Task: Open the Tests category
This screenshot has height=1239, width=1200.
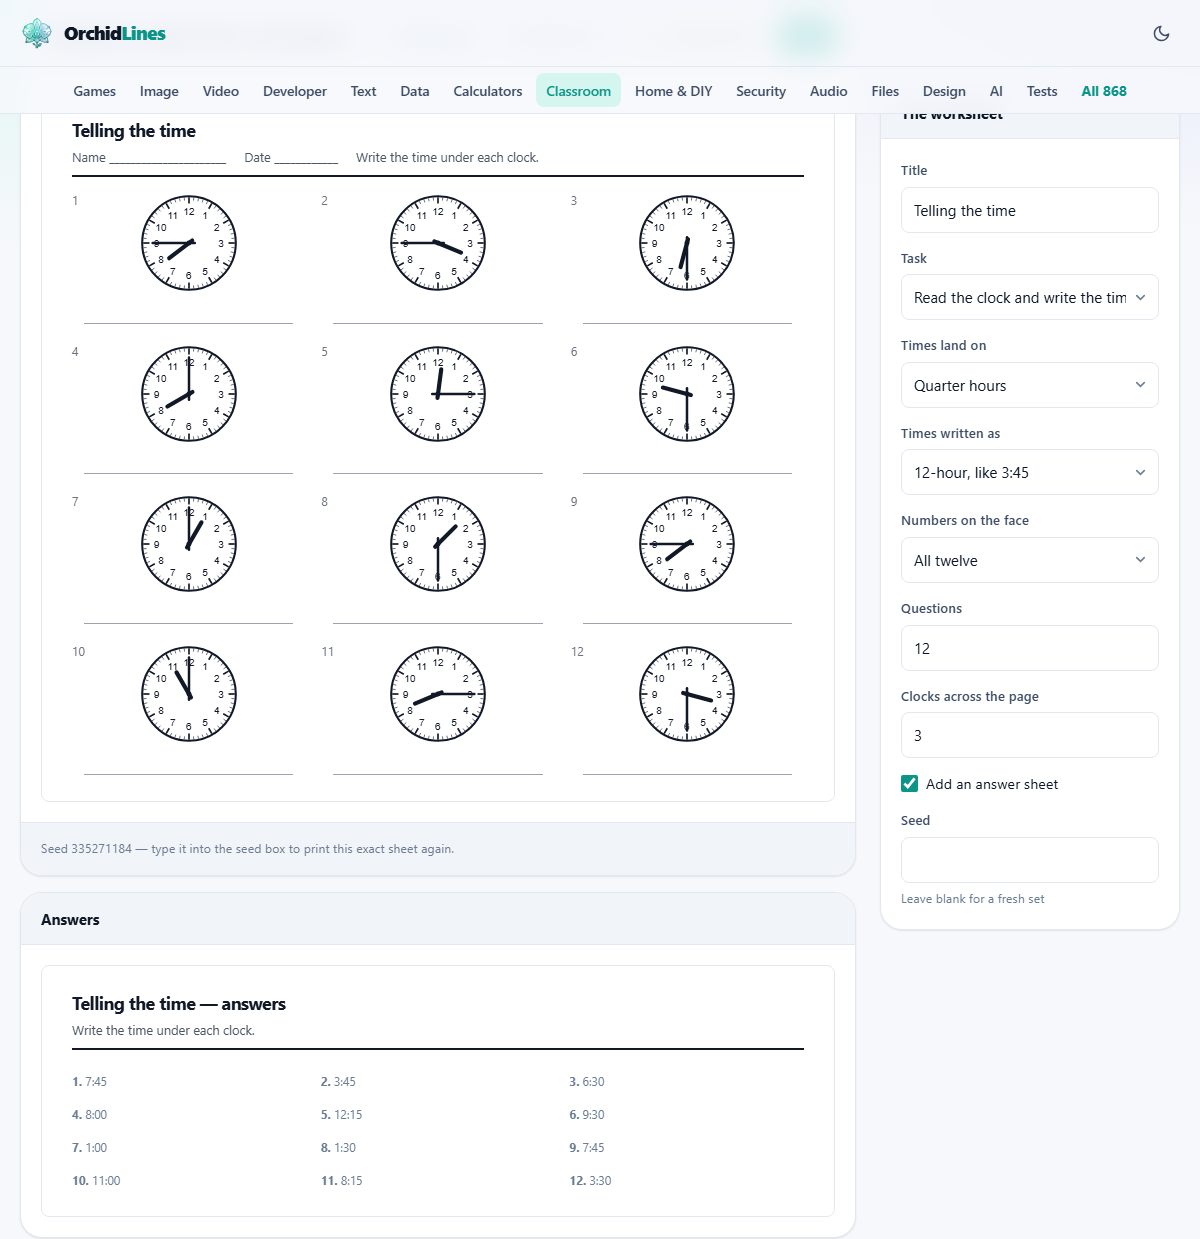Action: click(x=1042, y=91)
